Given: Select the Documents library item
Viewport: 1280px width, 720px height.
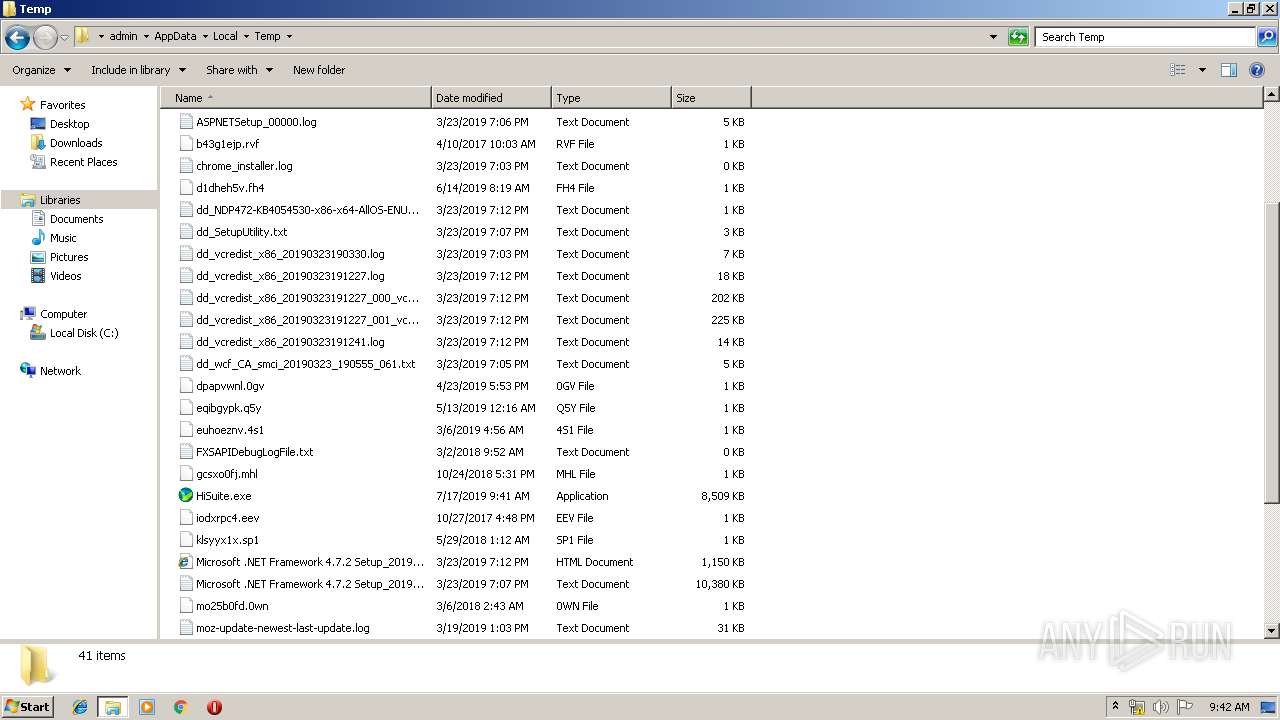Looking at the screenshot, I should coord(76,219).
